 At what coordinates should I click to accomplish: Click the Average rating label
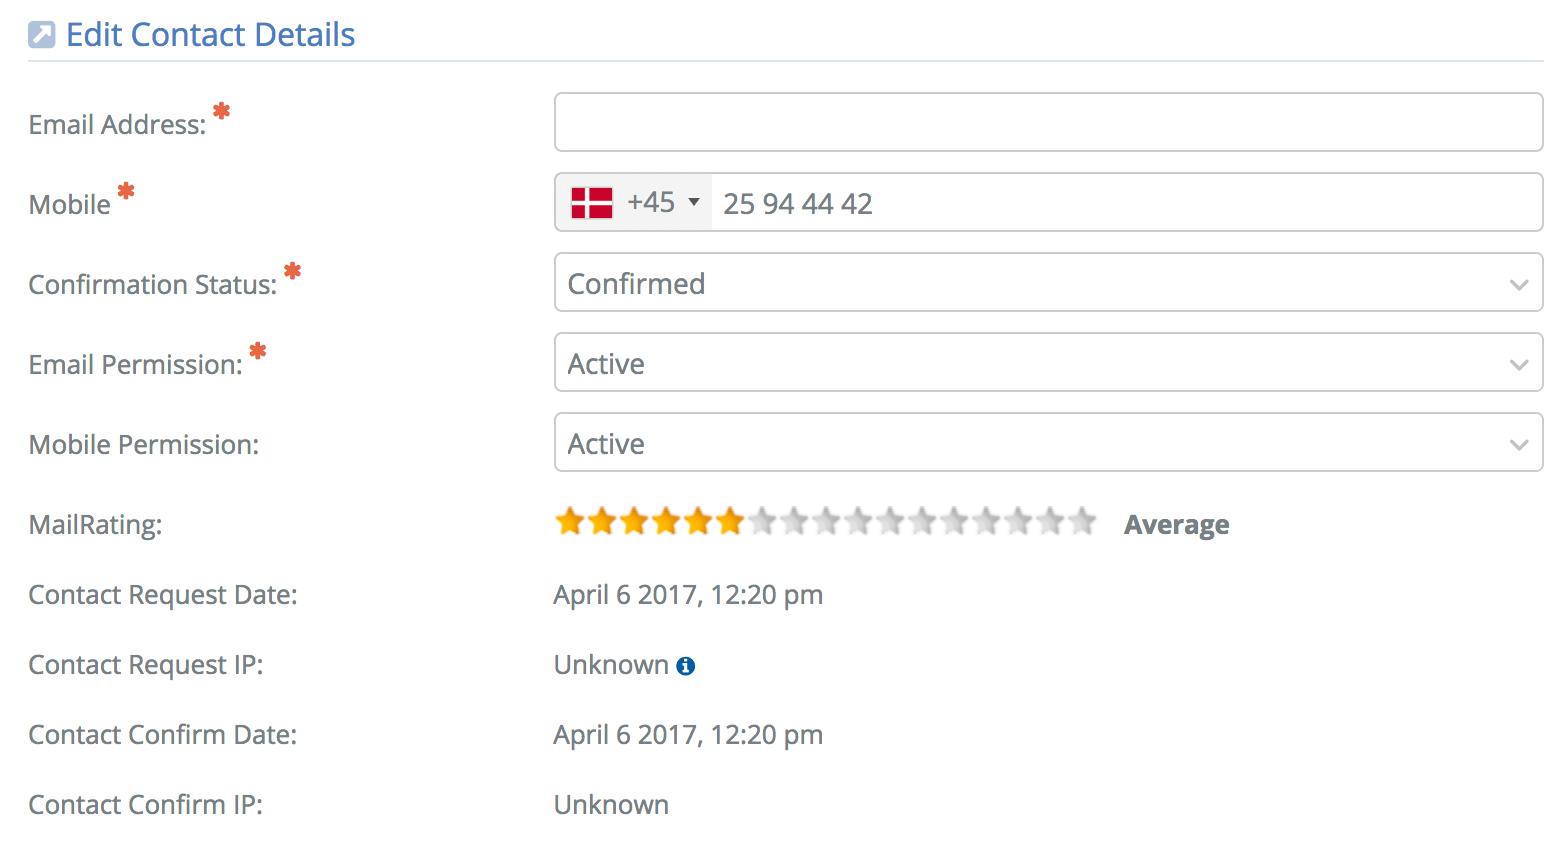pos(1176,525)
